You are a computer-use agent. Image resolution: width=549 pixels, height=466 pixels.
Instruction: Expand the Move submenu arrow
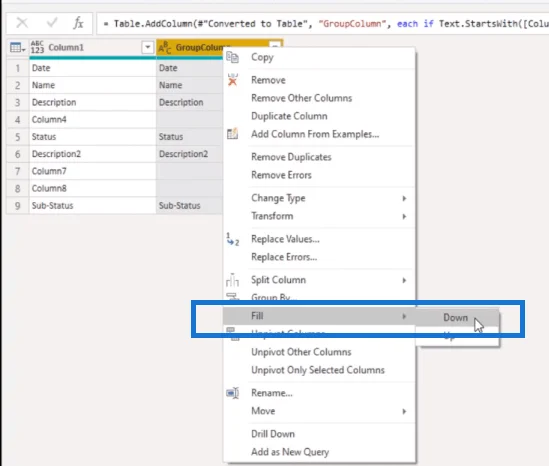[x=404, y=411]
